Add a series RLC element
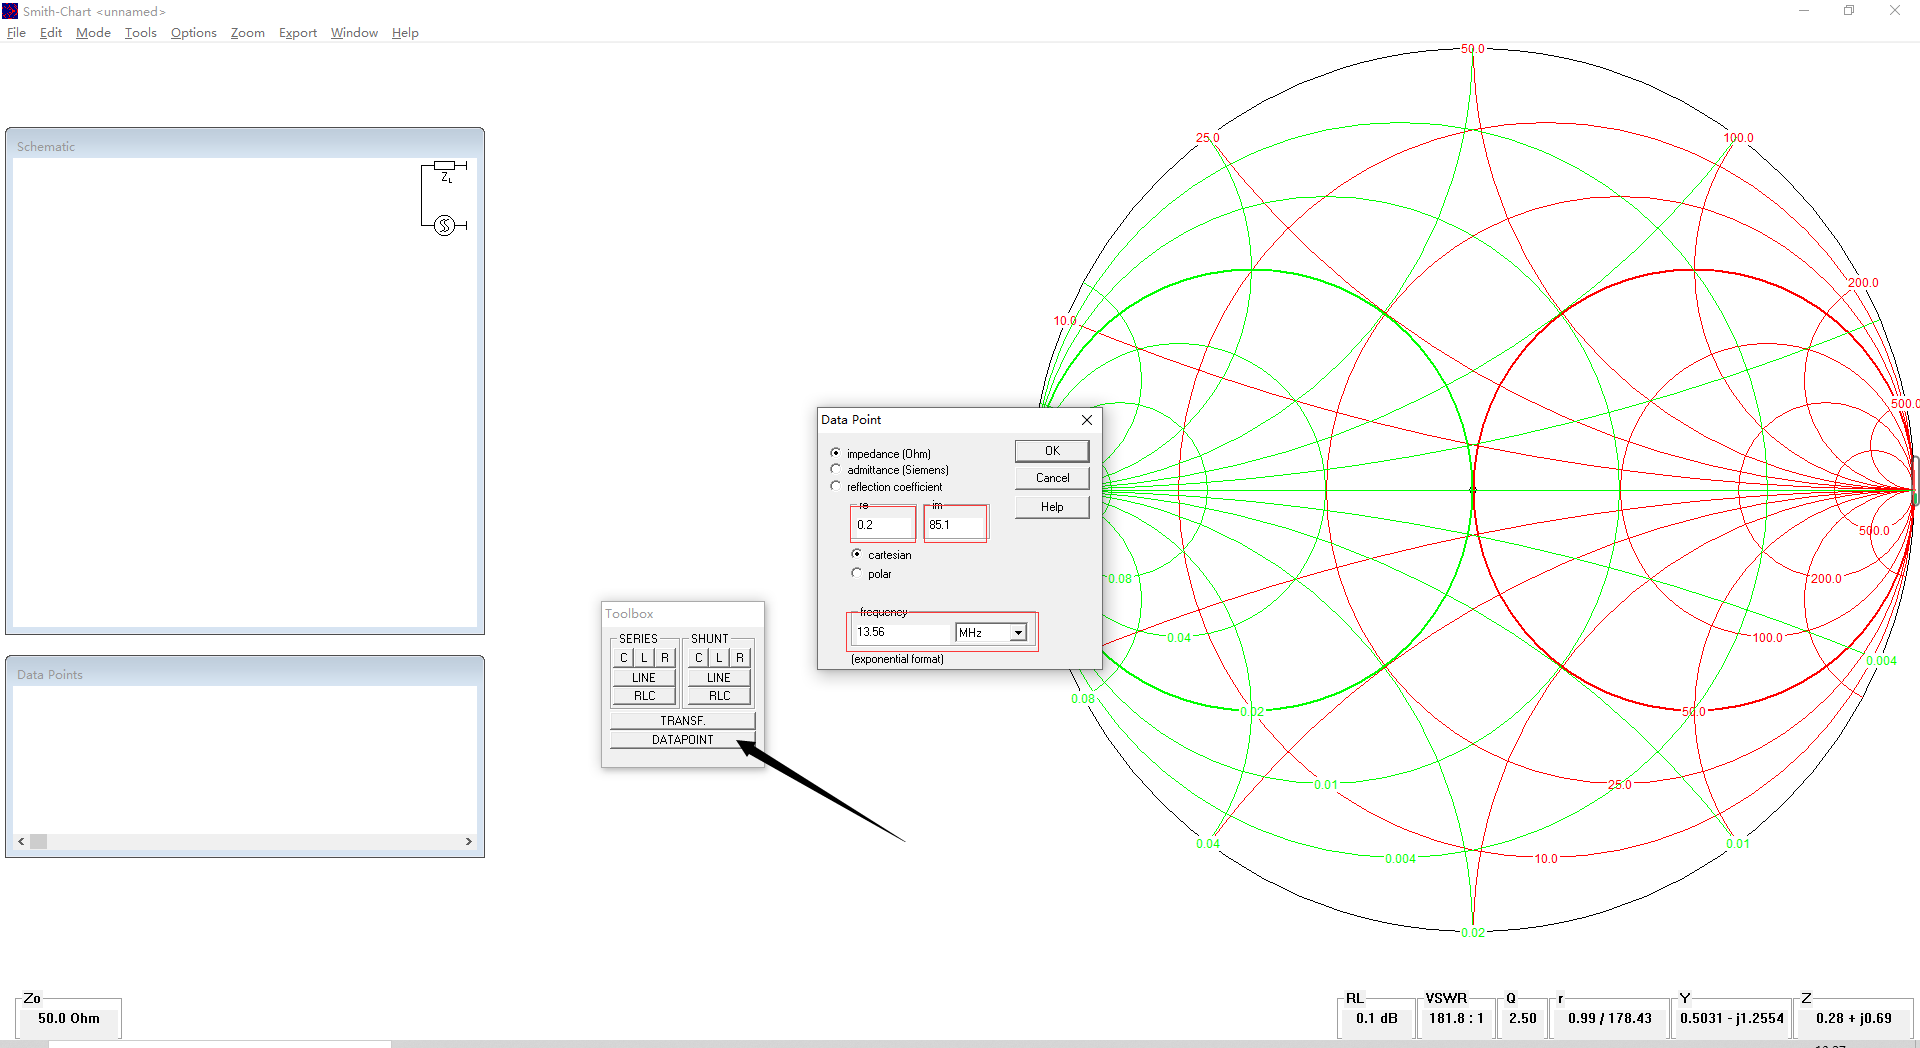The width and height of the screenshot is (1920, 1048). pyautogui.click(x=644, y=696)
